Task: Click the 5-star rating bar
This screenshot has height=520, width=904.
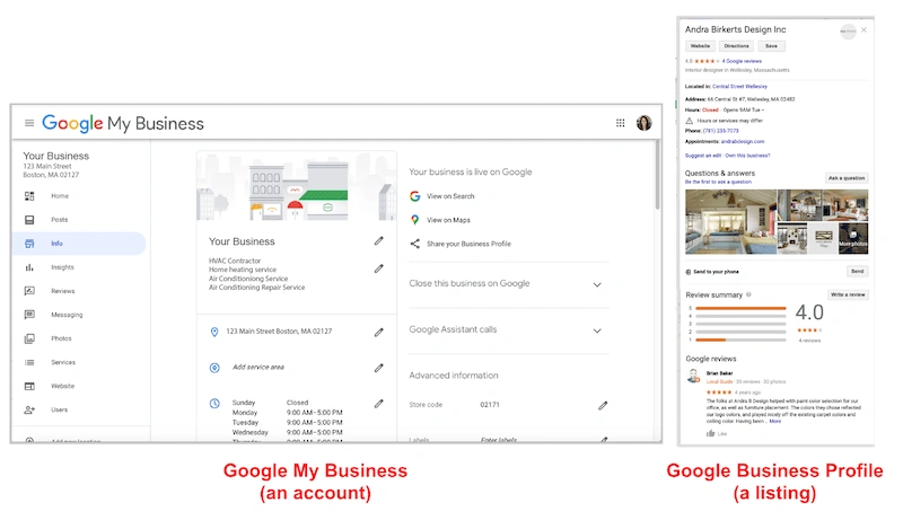Action: tap(741, 308)
